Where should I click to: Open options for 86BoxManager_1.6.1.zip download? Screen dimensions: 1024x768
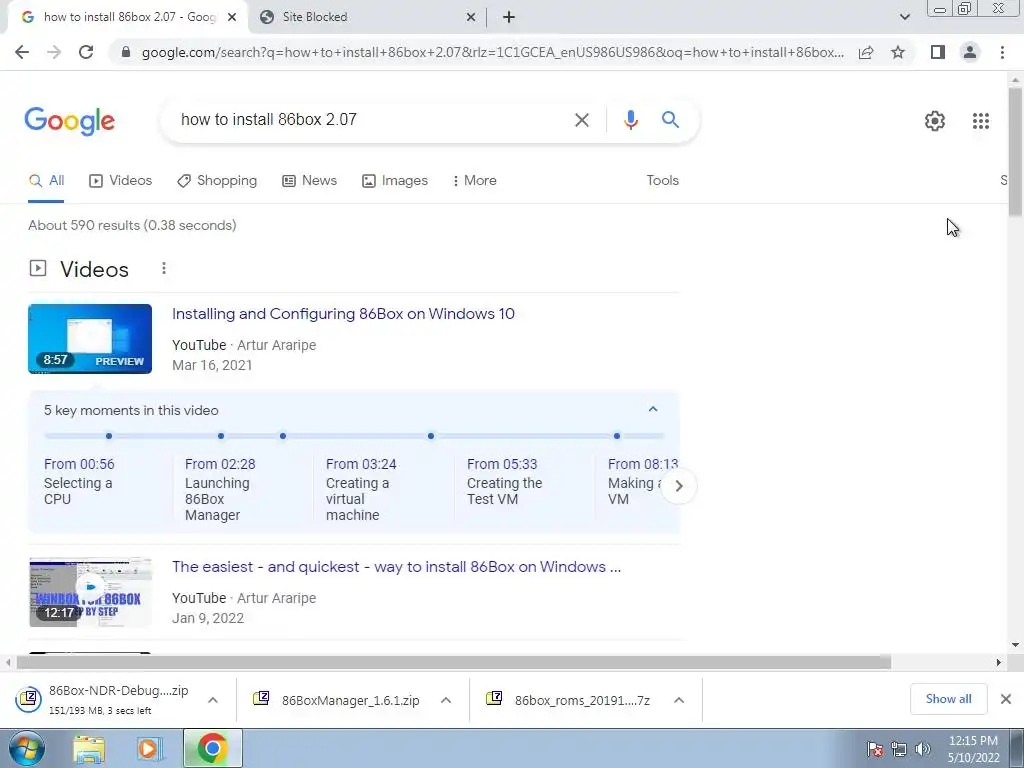(x=446, y=700)
